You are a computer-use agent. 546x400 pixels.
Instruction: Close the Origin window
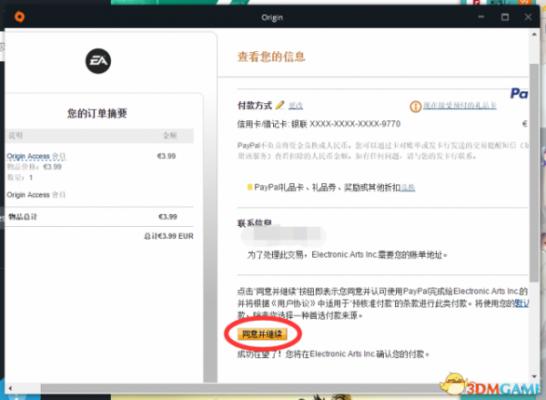(x=528, y=17)
